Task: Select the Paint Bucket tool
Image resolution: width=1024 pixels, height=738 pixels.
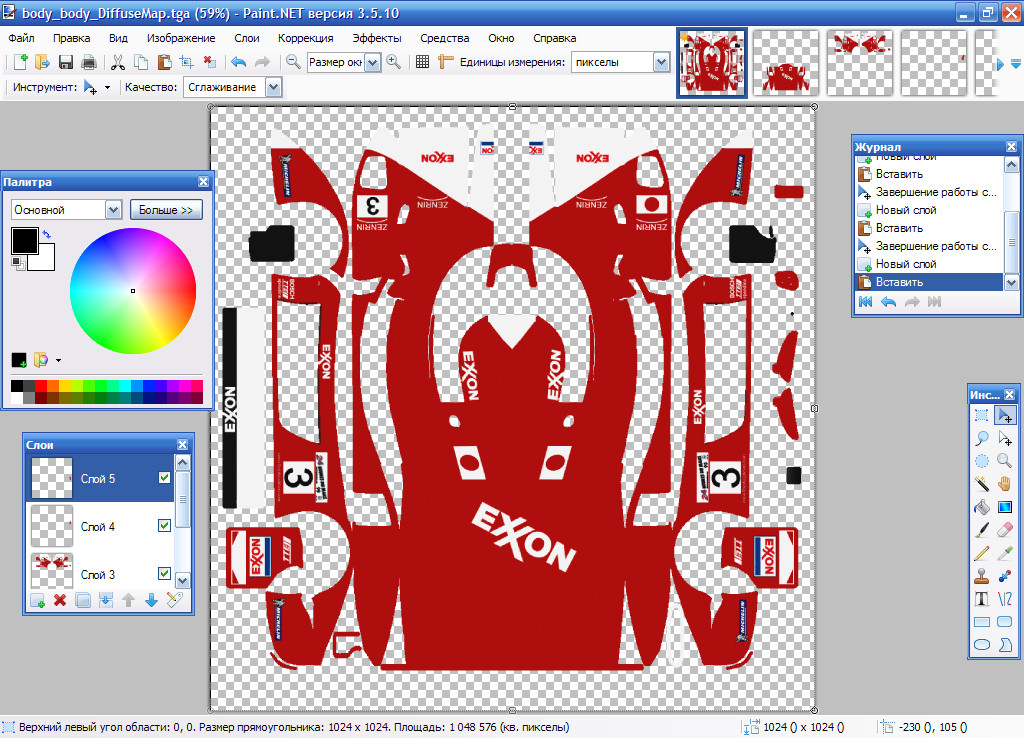Action: (981, 507)
